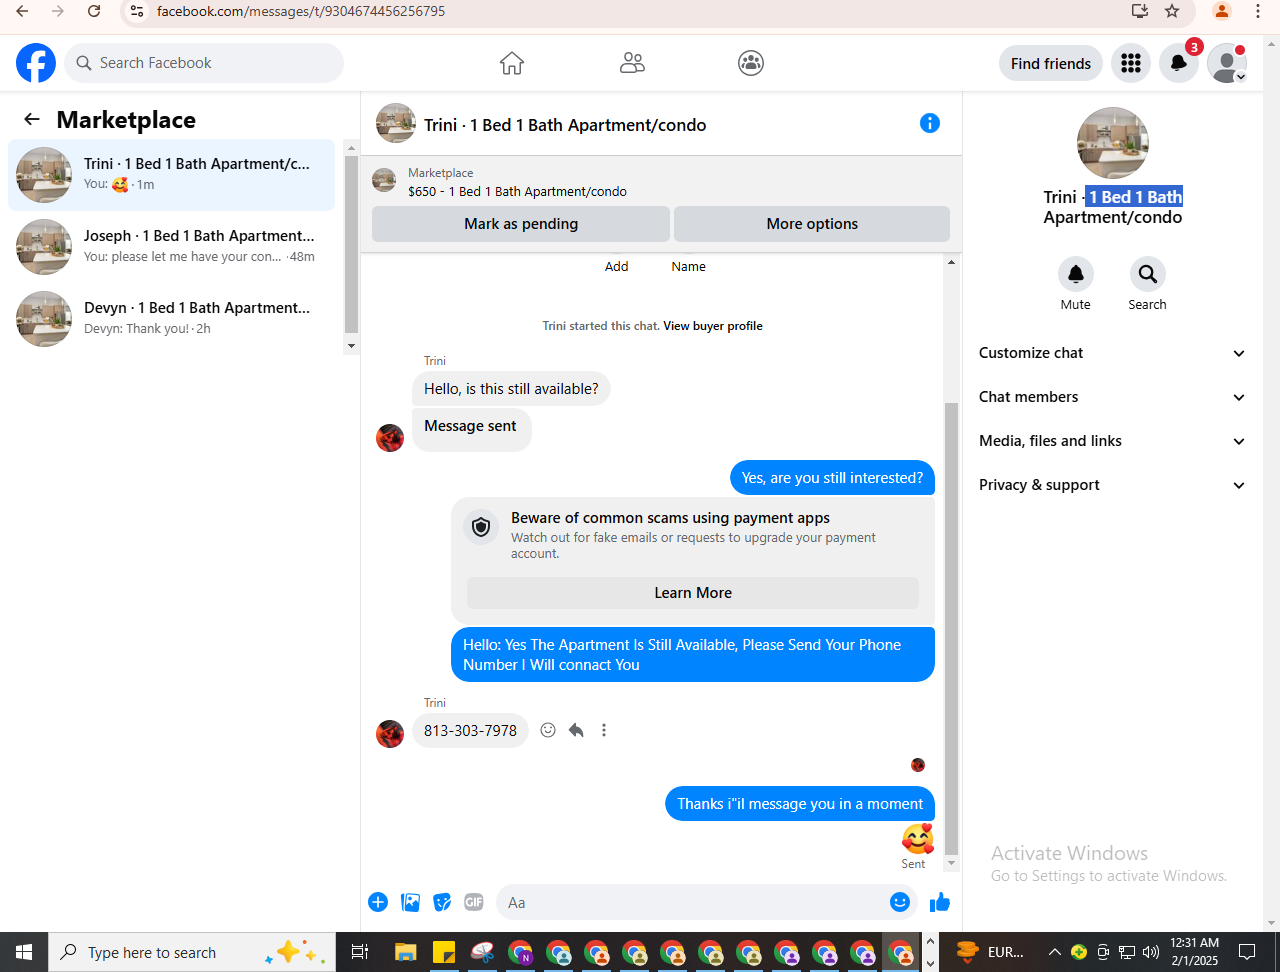Open Task View on the taskbar
Image resolution: width=1280 pixels, height=972 pixels.
pyautogui.click(x=361, y=952)
